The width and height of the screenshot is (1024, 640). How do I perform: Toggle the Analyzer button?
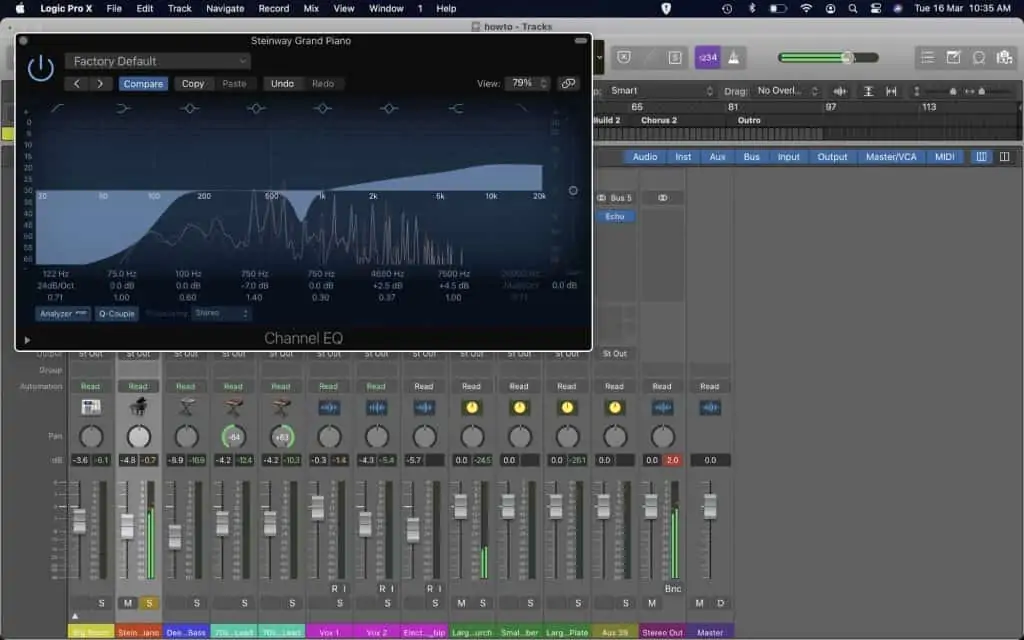tap(63, 313)
